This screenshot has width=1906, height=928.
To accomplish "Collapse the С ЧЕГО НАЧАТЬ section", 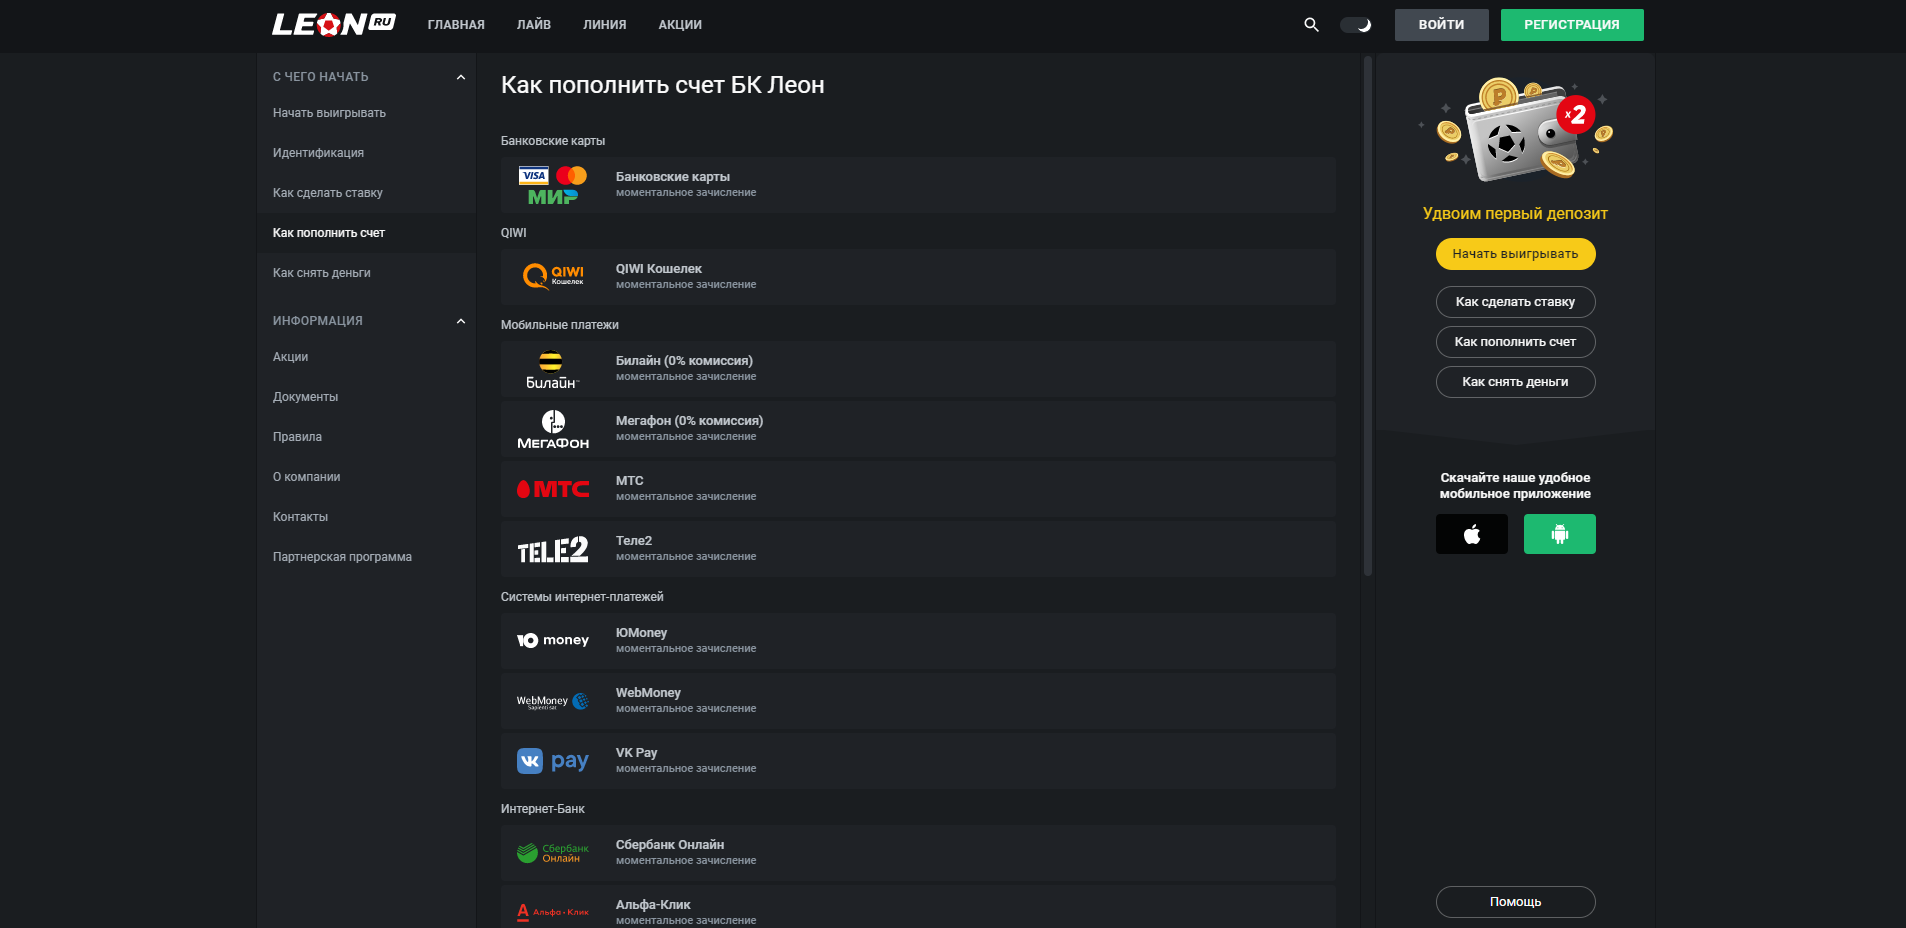I will (461, 77).
